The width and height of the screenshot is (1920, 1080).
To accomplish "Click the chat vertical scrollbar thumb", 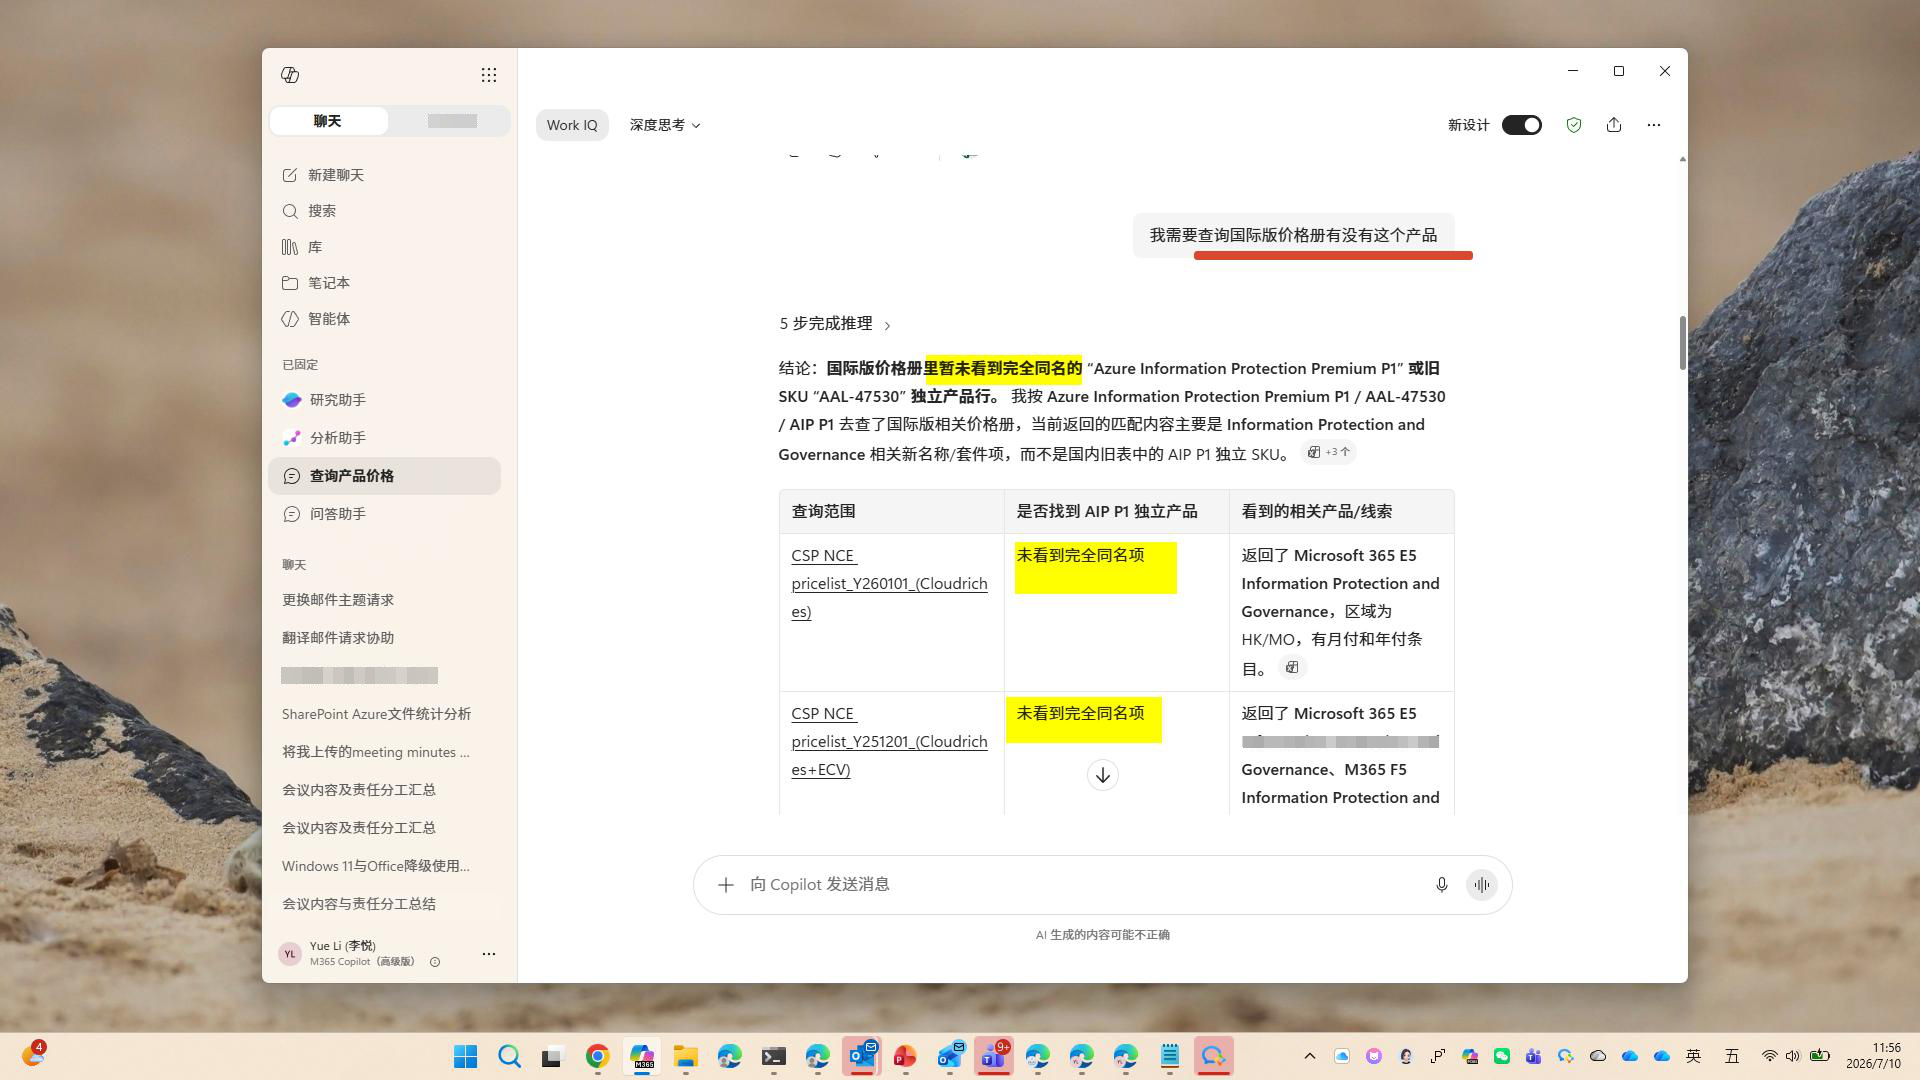I will pyautogui.click(x=1682, y=343).
